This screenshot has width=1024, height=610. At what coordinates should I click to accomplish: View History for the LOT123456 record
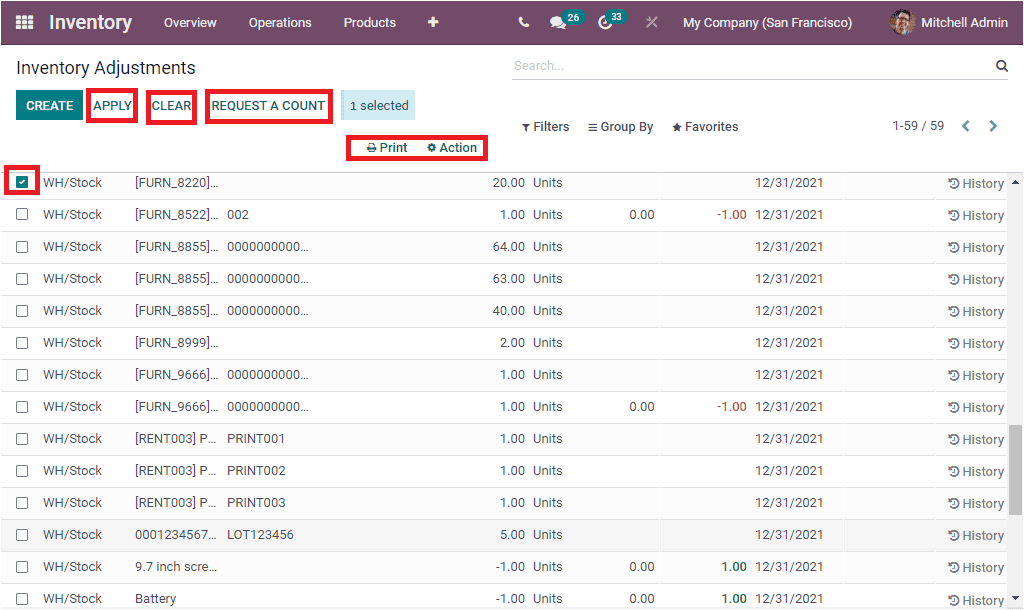point(974,535)
